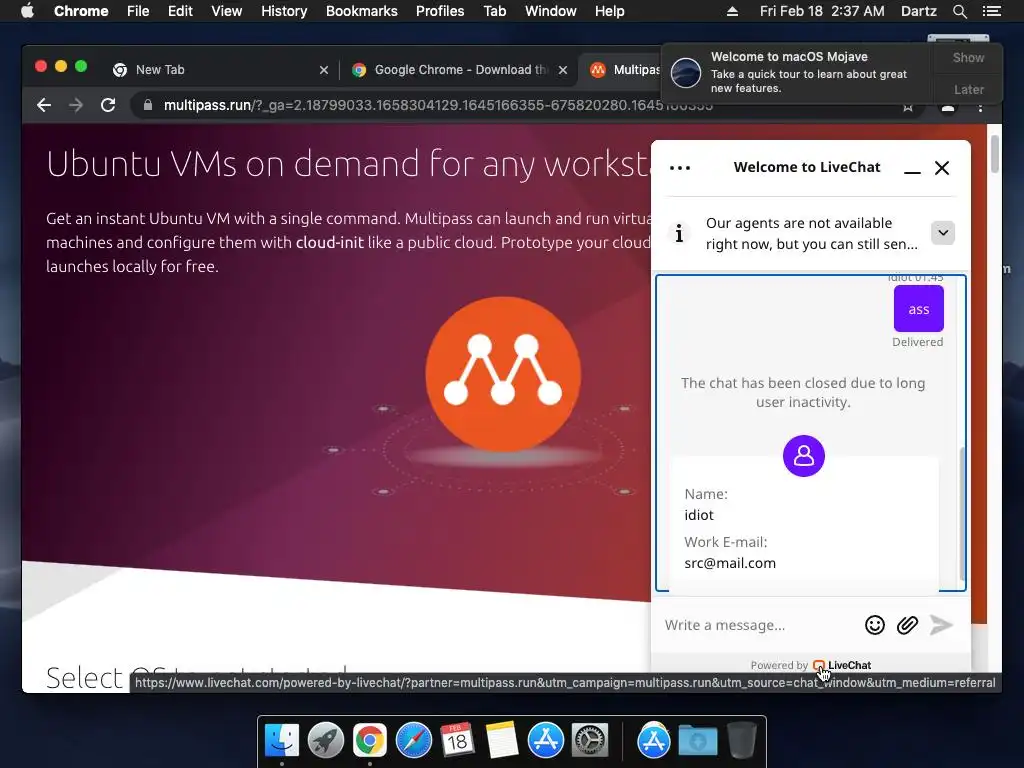Focus the multipass.run address bar
The height and width of the screenshot is (768, 1024).
438,105
